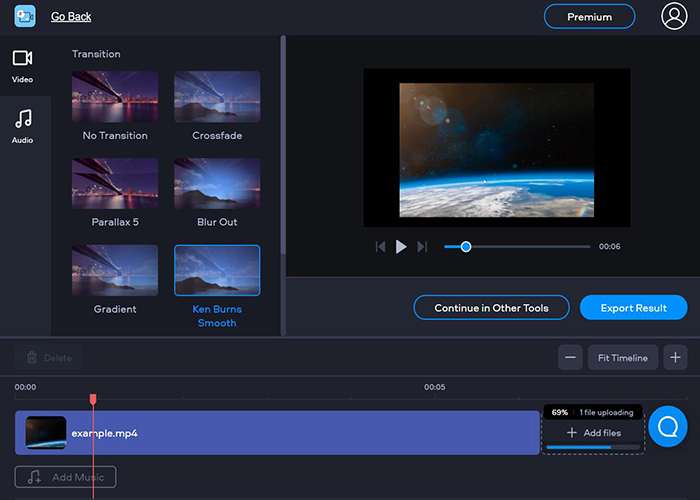This screenshot has height=500, width=700.
Task: Zoom in timeline with plus button
Action: 675,357
